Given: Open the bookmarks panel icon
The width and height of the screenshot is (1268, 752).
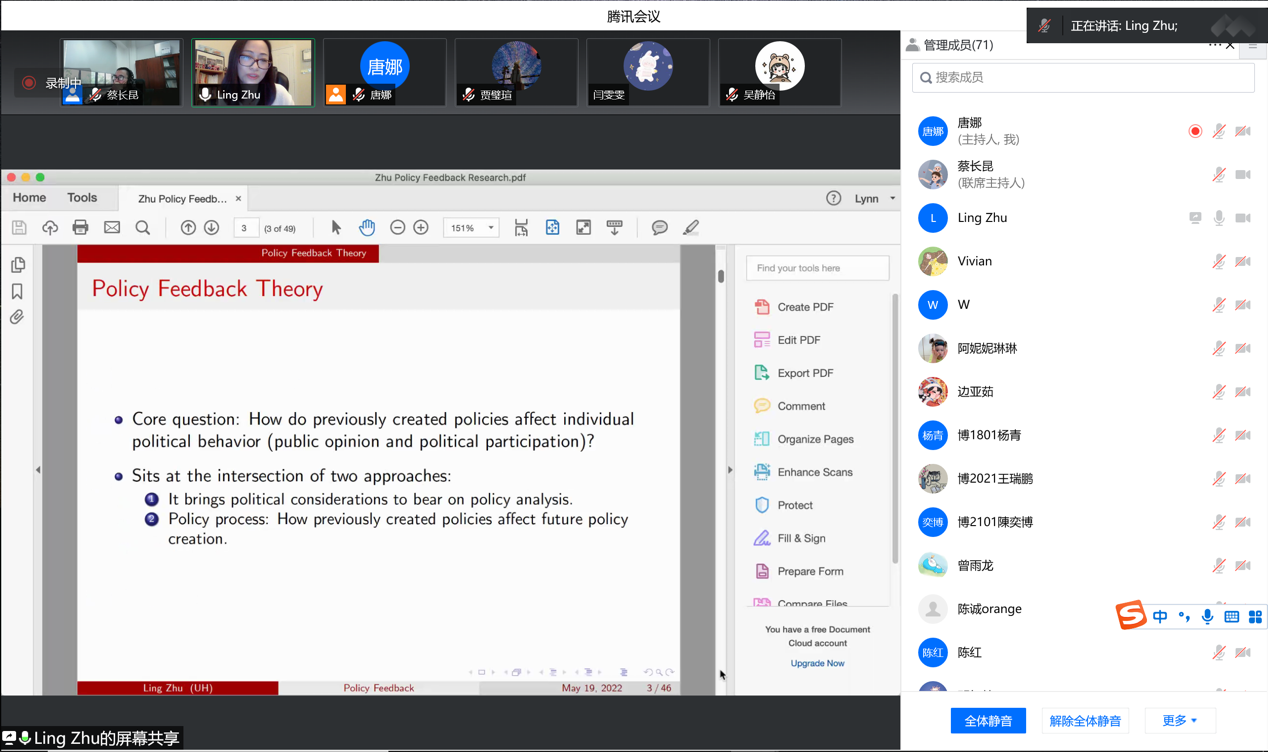Looking at the screenshot, I should click(x=17, y=291).
